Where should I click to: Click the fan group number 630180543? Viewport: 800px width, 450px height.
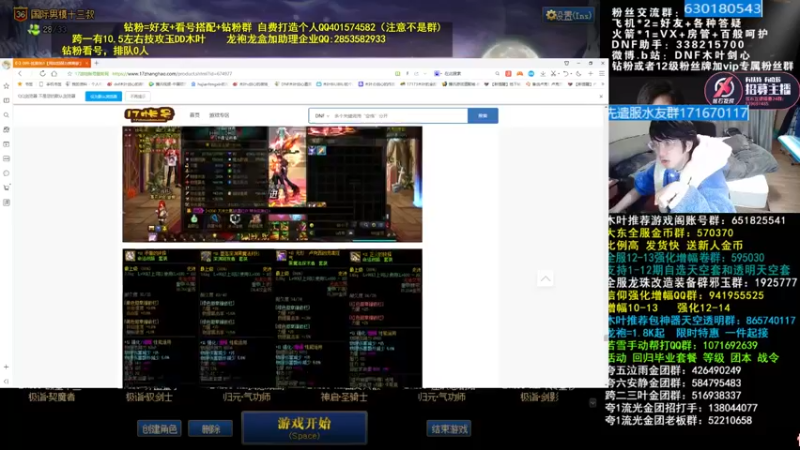coord(722,9)
